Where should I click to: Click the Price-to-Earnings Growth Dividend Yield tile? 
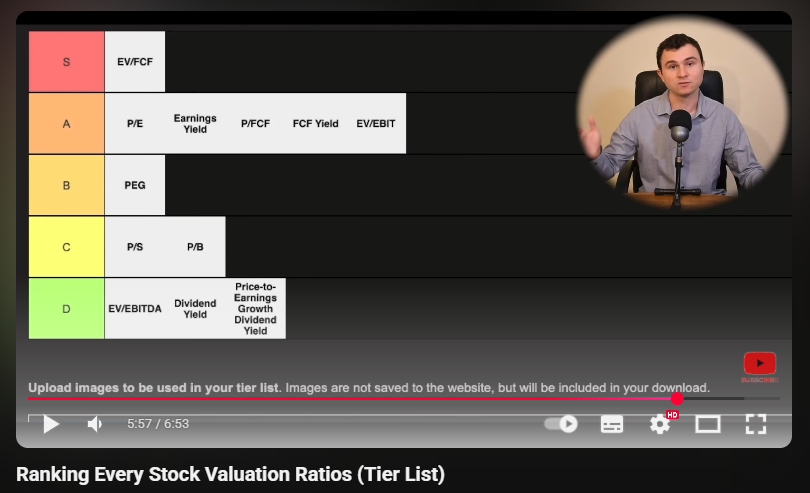(x=255, y=309)
